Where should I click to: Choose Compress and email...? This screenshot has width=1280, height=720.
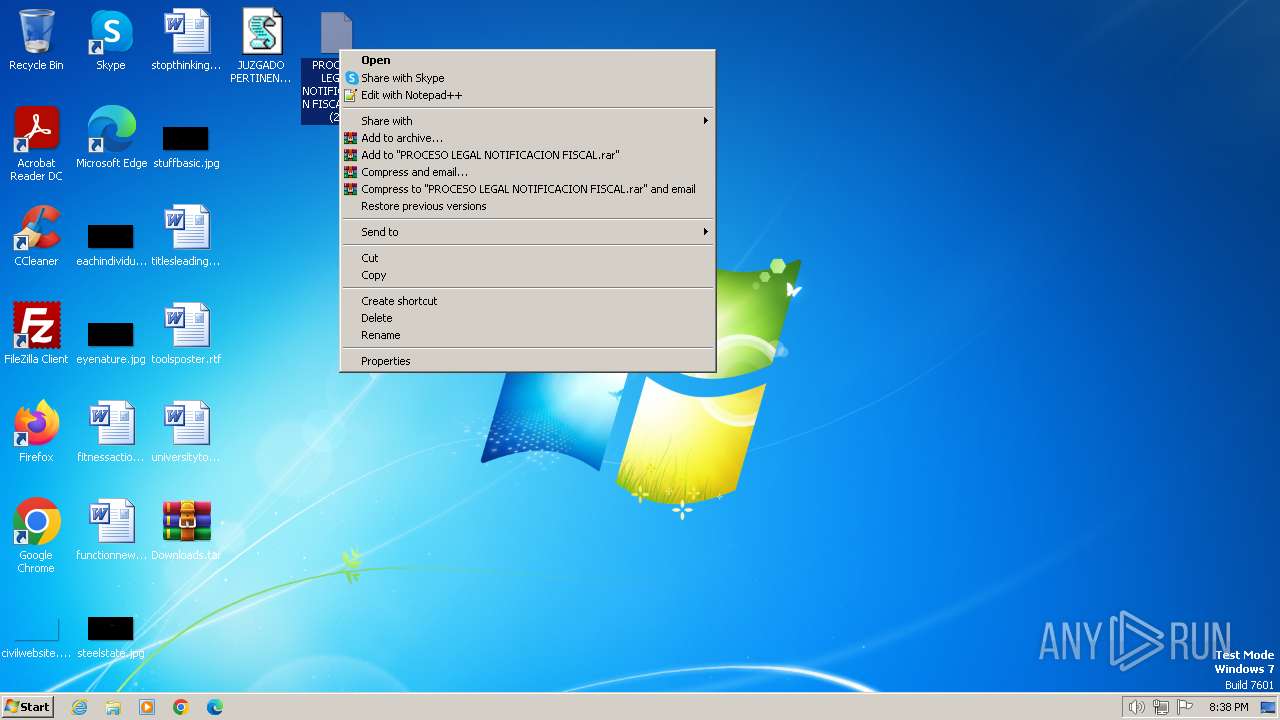click(x=528, y=172)
